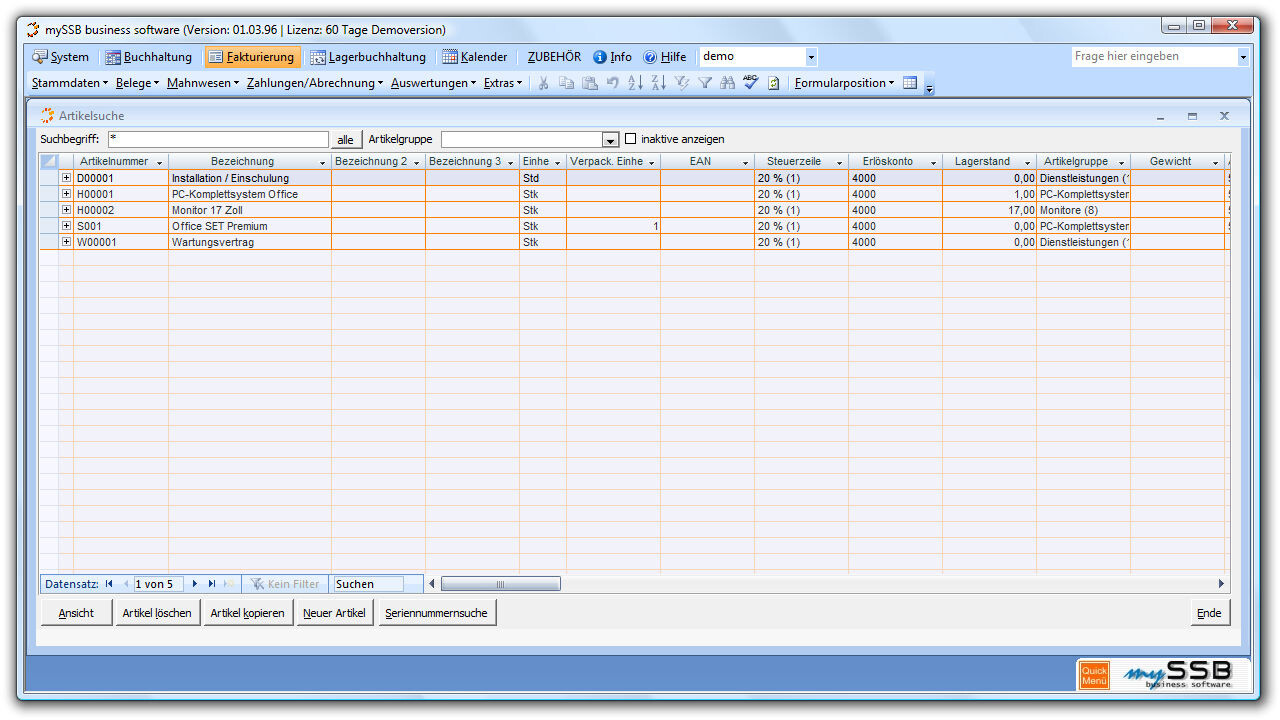Click the Quick Menü orange icon
Screen dimensions: 1280x720
click(x=1094, y=675)
